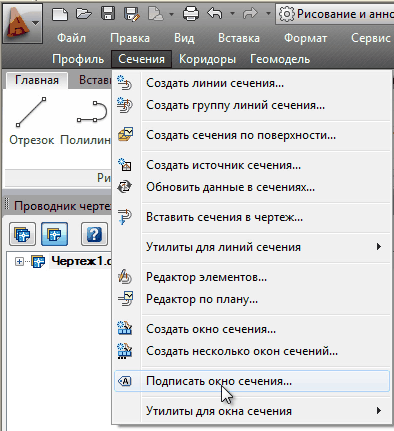This screenshot has height=431, width=394.
Task: Select the Чертеж1 drawing in the tree
Action: [81, 261]
